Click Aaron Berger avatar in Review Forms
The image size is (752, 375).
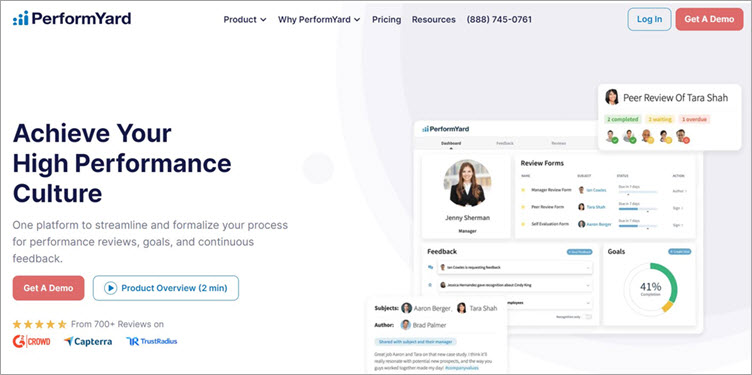coord(581,224)
